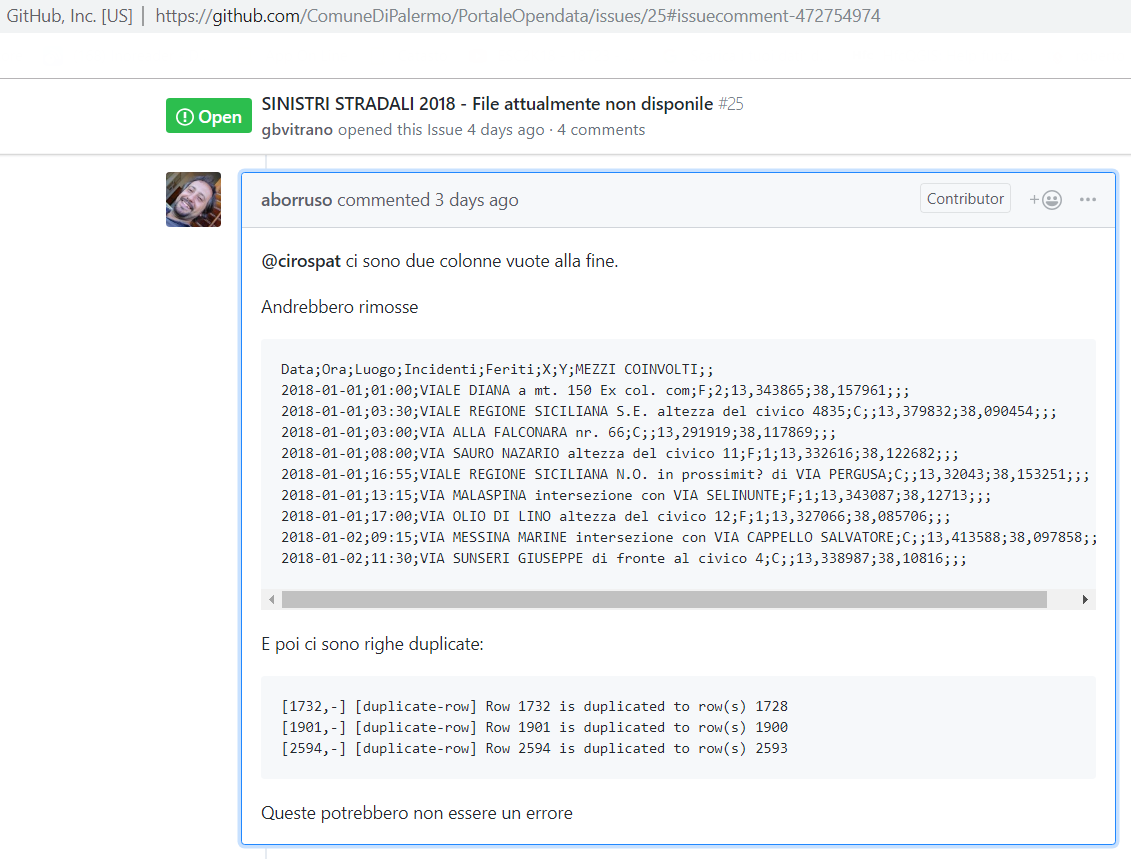This screenshot has height=859, width=1131.
Task: Click the '4 comments' text
Action: [601, 130]
